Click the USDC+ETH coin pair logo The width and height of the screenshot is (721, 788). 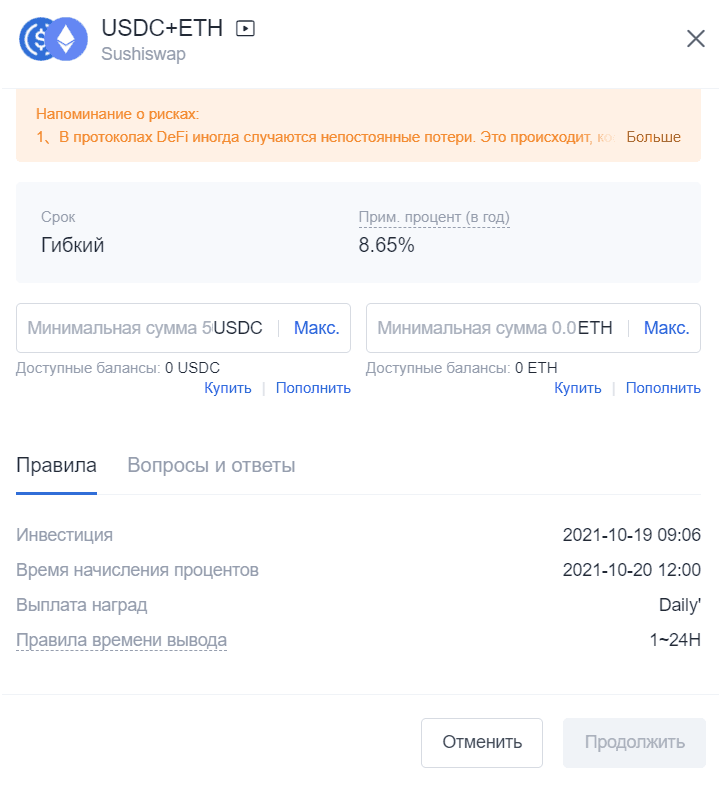(53, 39)
